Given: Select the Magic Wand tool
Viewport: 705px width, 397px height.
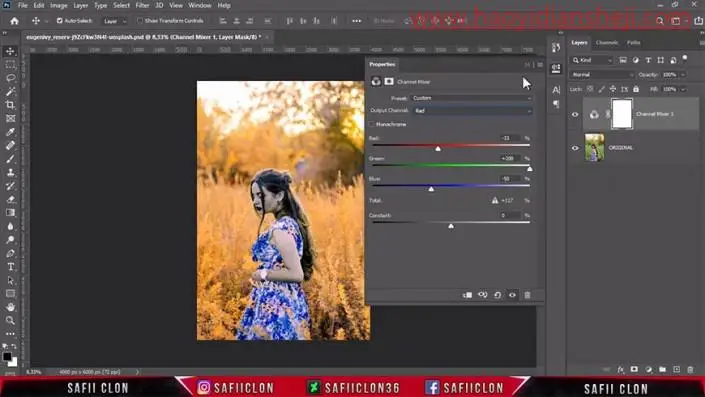Looking at the screenshot, I should [x=10, y=92].
